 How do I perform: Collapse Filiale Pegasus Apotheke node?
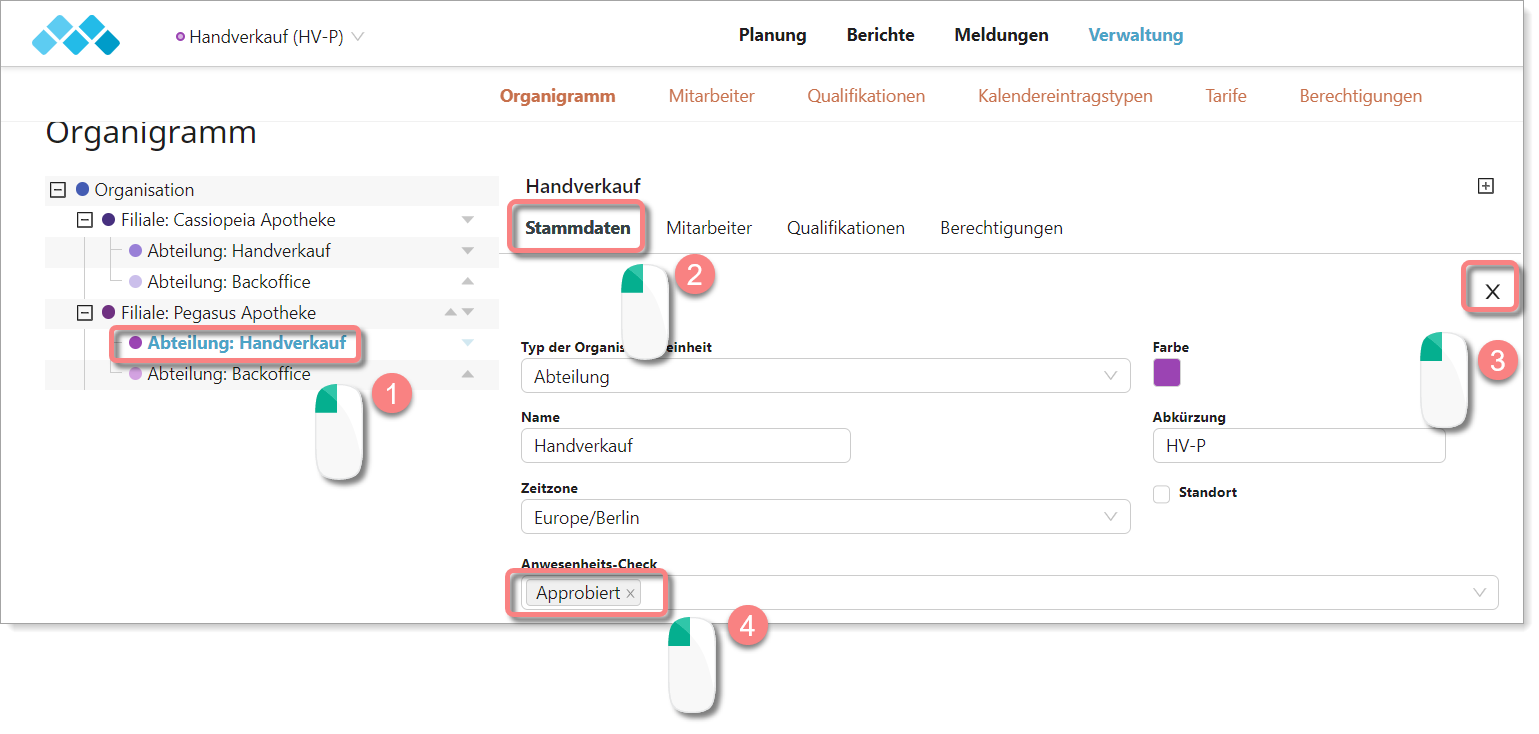[x=85, y=313]
